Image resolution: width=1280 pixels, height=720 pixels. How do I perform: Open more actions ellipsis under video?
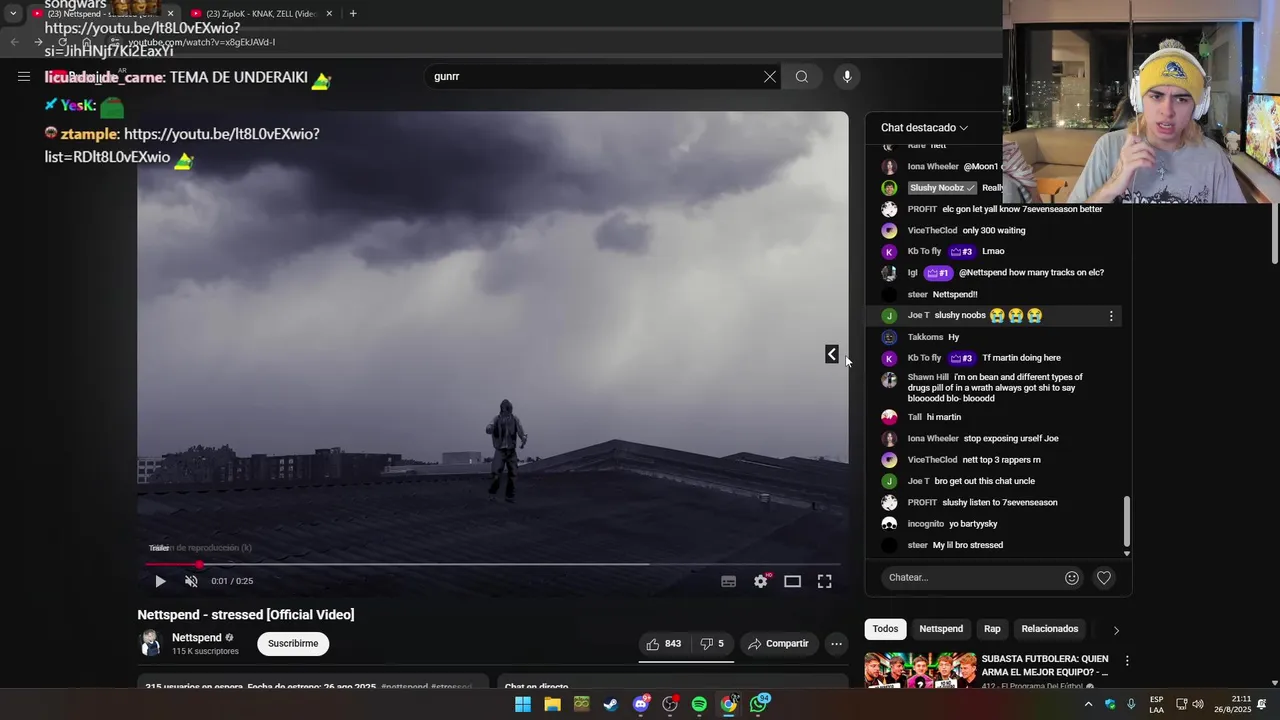(837, 644)
